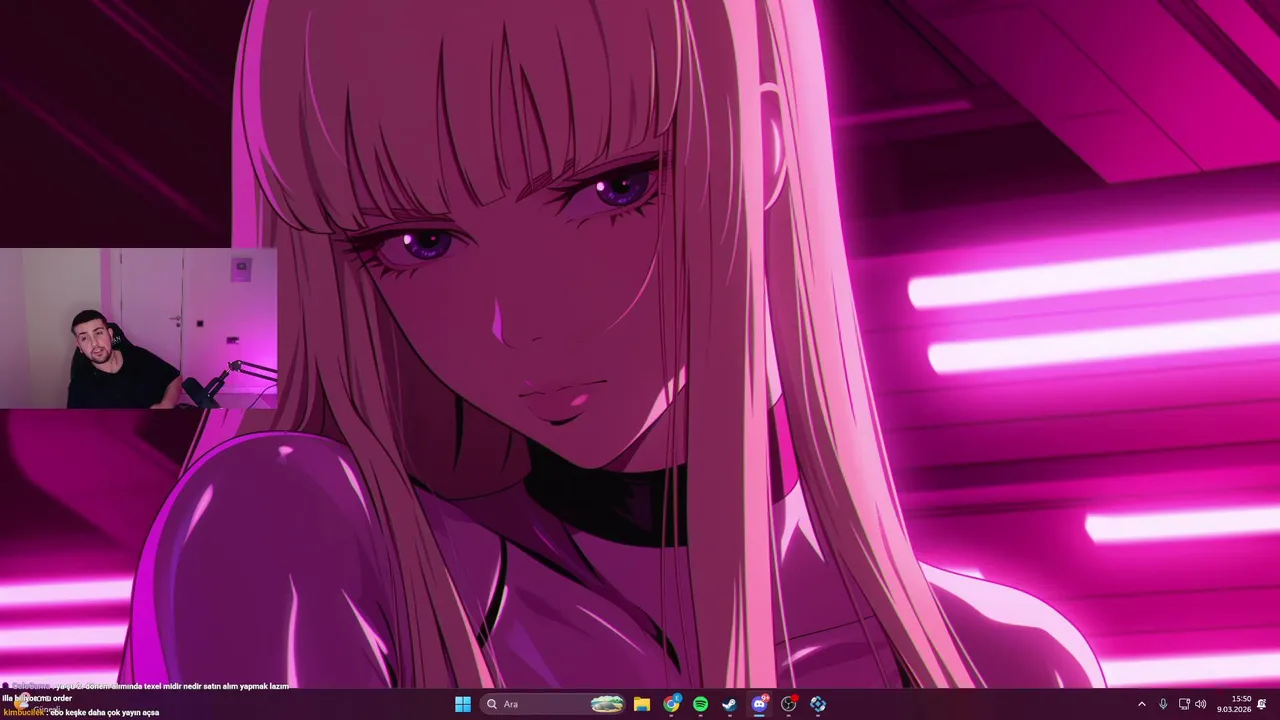Image resolution: width=1280 pixels, height=720 pixels.
Task: Expand hidden system tray icons chevron
Action: click(1142, 704)
